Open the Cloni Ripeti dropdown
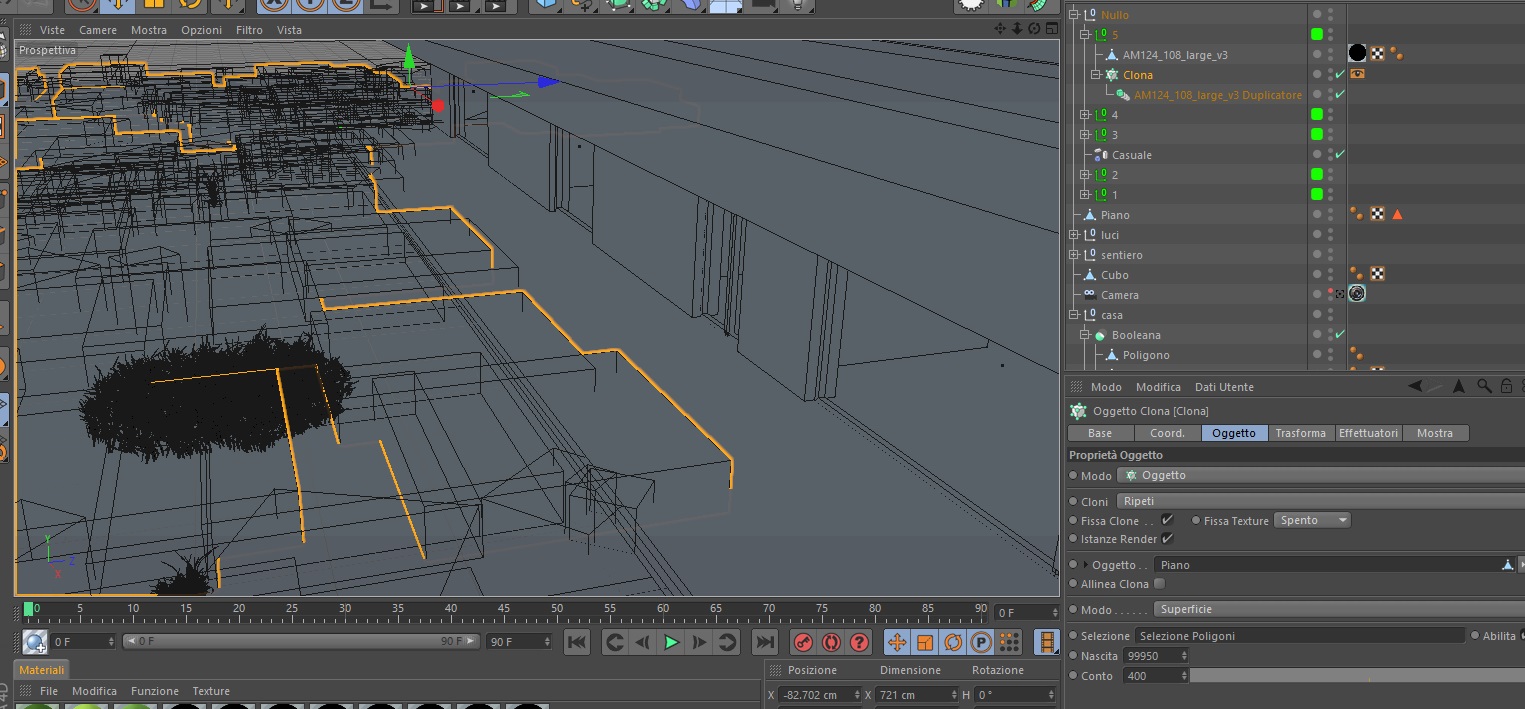The width and height of the screenshot is (1525, 709). pos(1320,501)
